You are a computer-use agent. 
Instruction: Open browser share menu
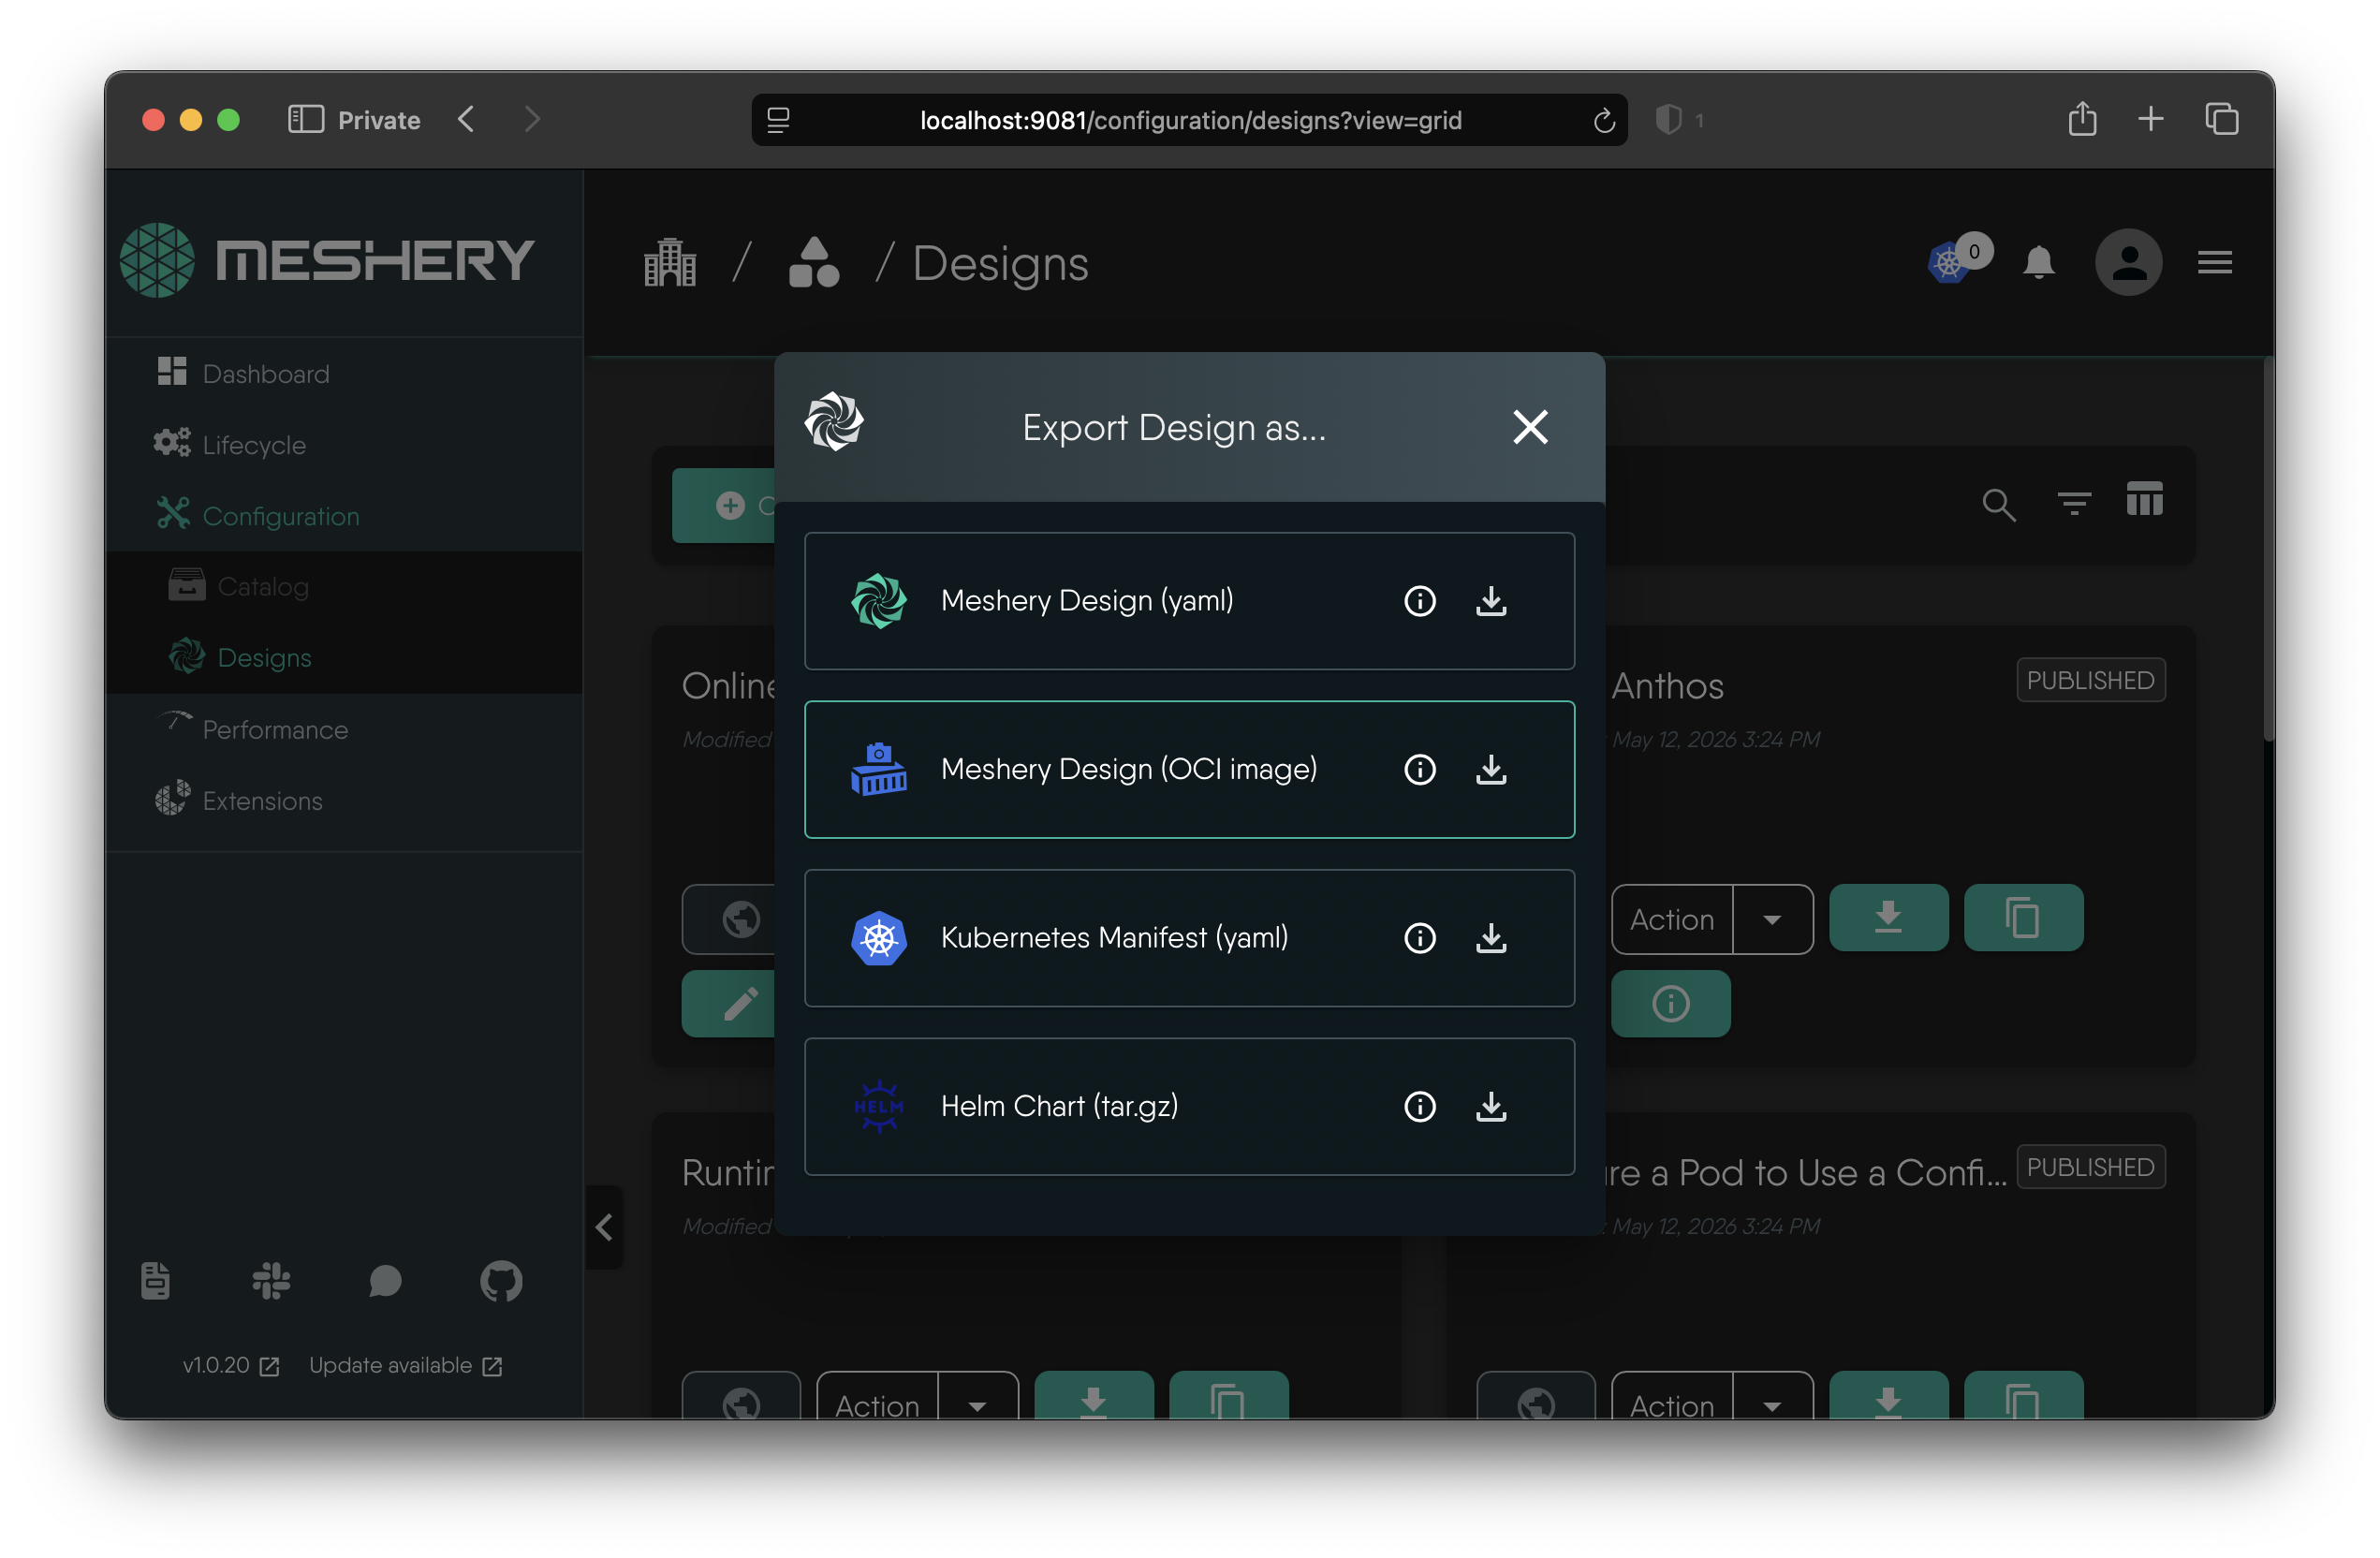tap(2082, 119)
